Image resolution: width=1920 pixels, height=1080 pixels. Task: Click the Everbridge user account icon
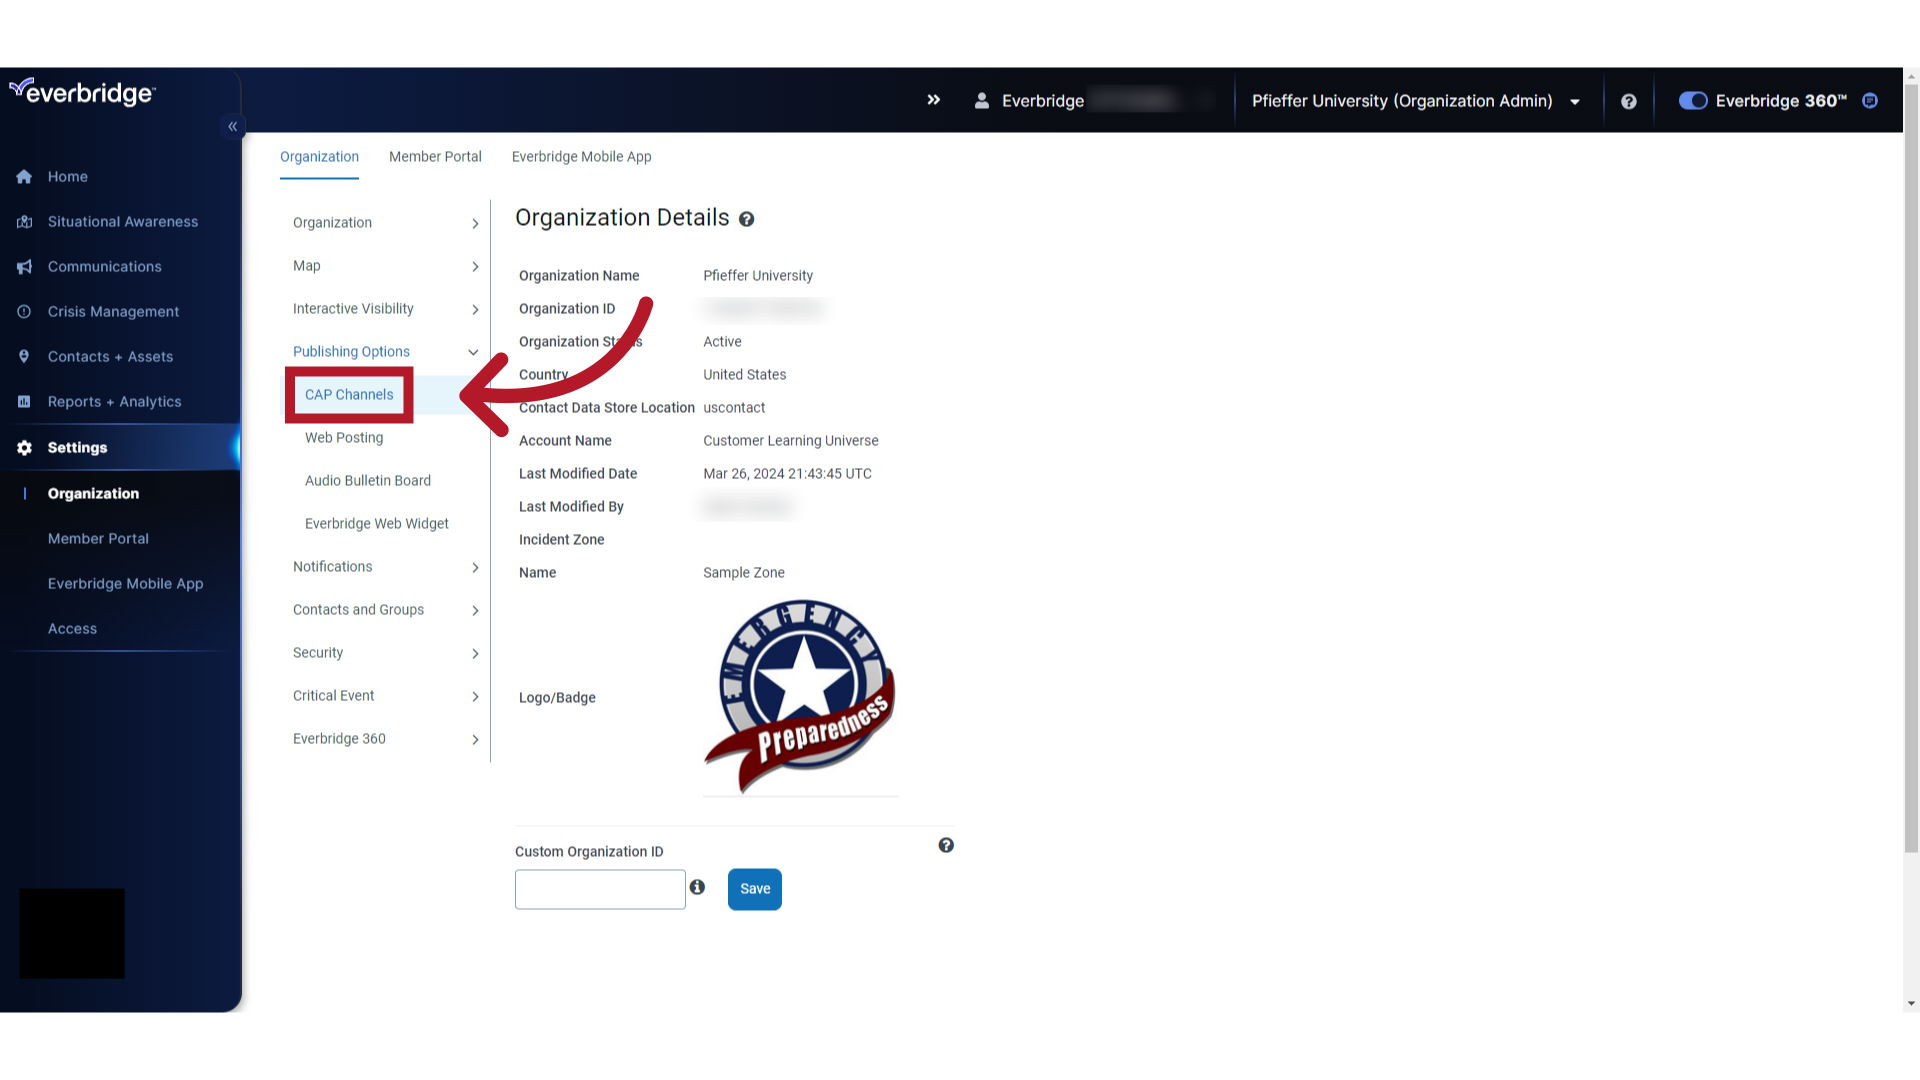pos(982,102)
